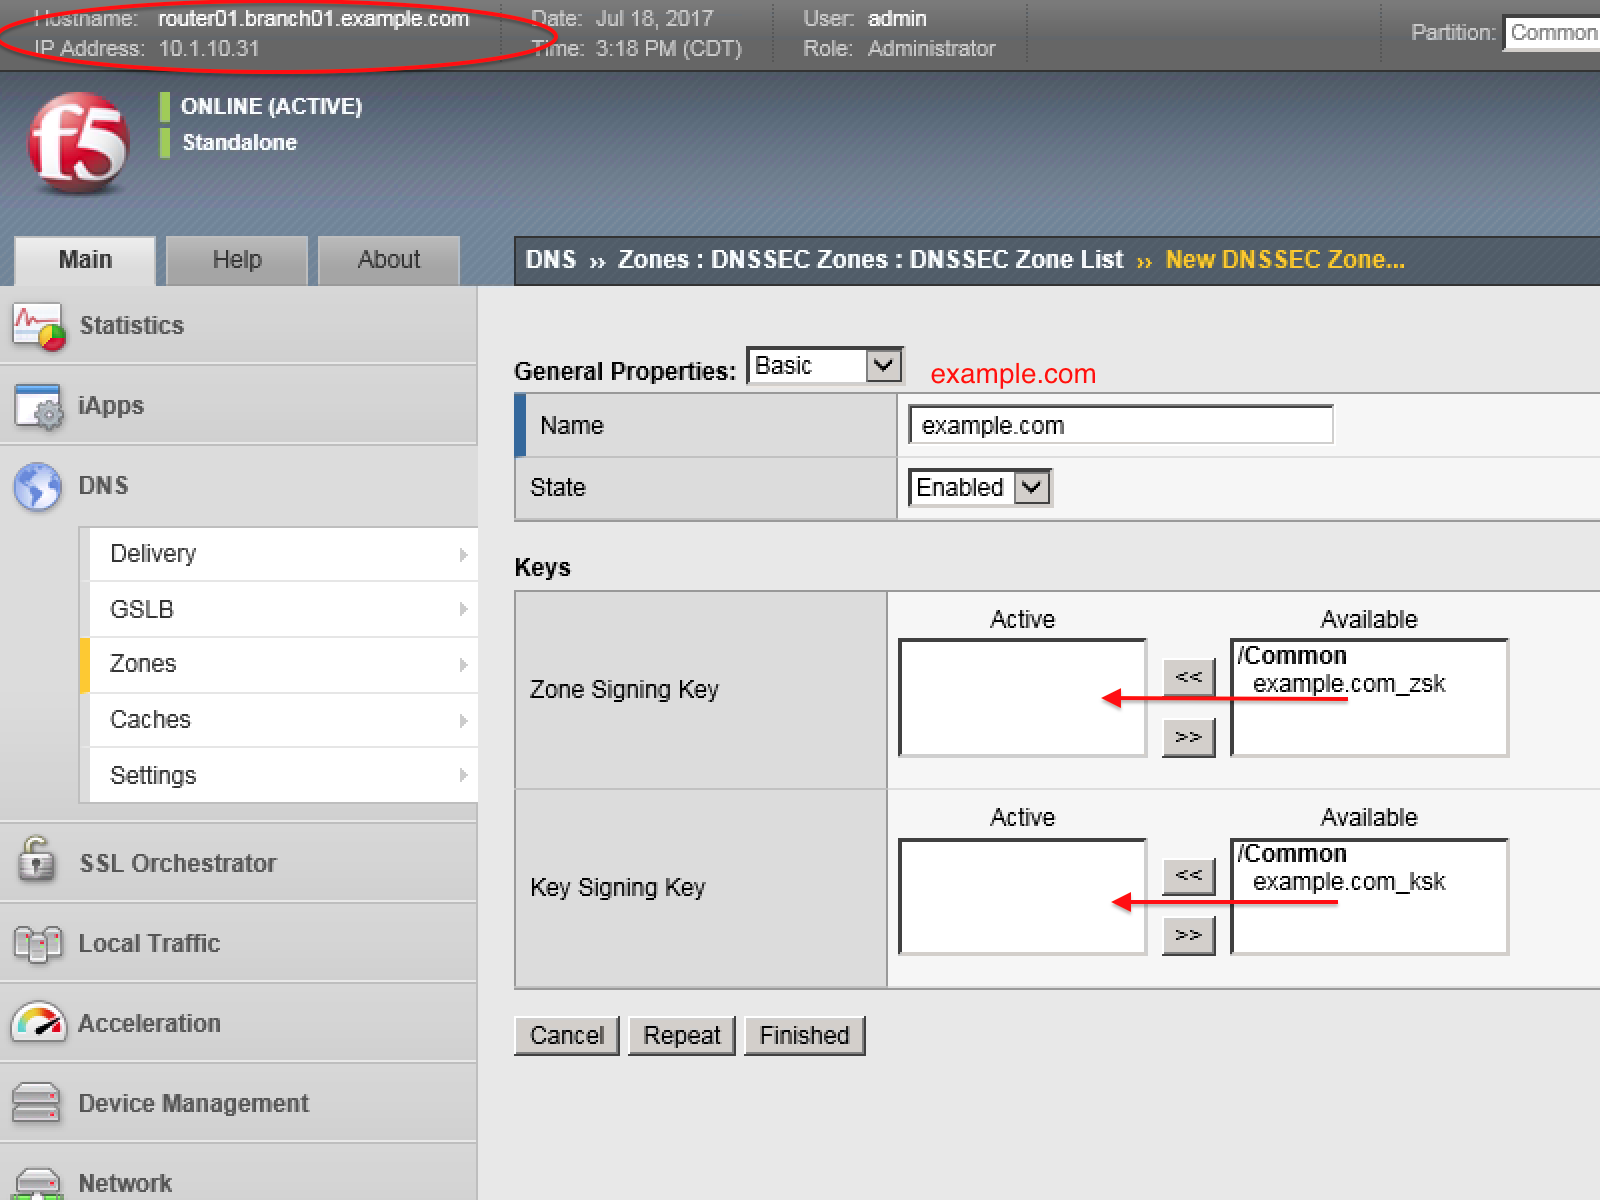Screen dimensions: 1600x1200
Task: Click the F5 logo icon
Action: click(x=79, y=141)
